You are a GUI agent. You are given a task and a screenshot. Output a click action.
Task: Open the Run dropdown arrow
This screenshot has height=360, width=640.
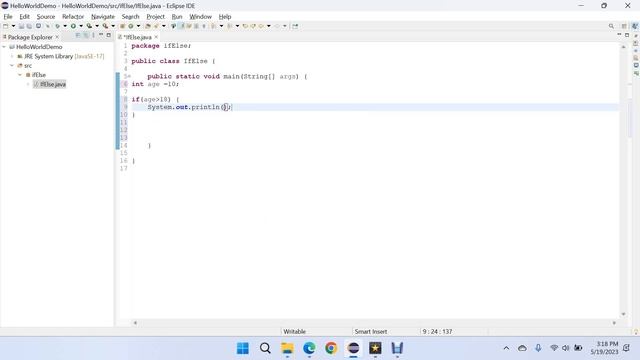pyautogui.click(x=81, y=26)
